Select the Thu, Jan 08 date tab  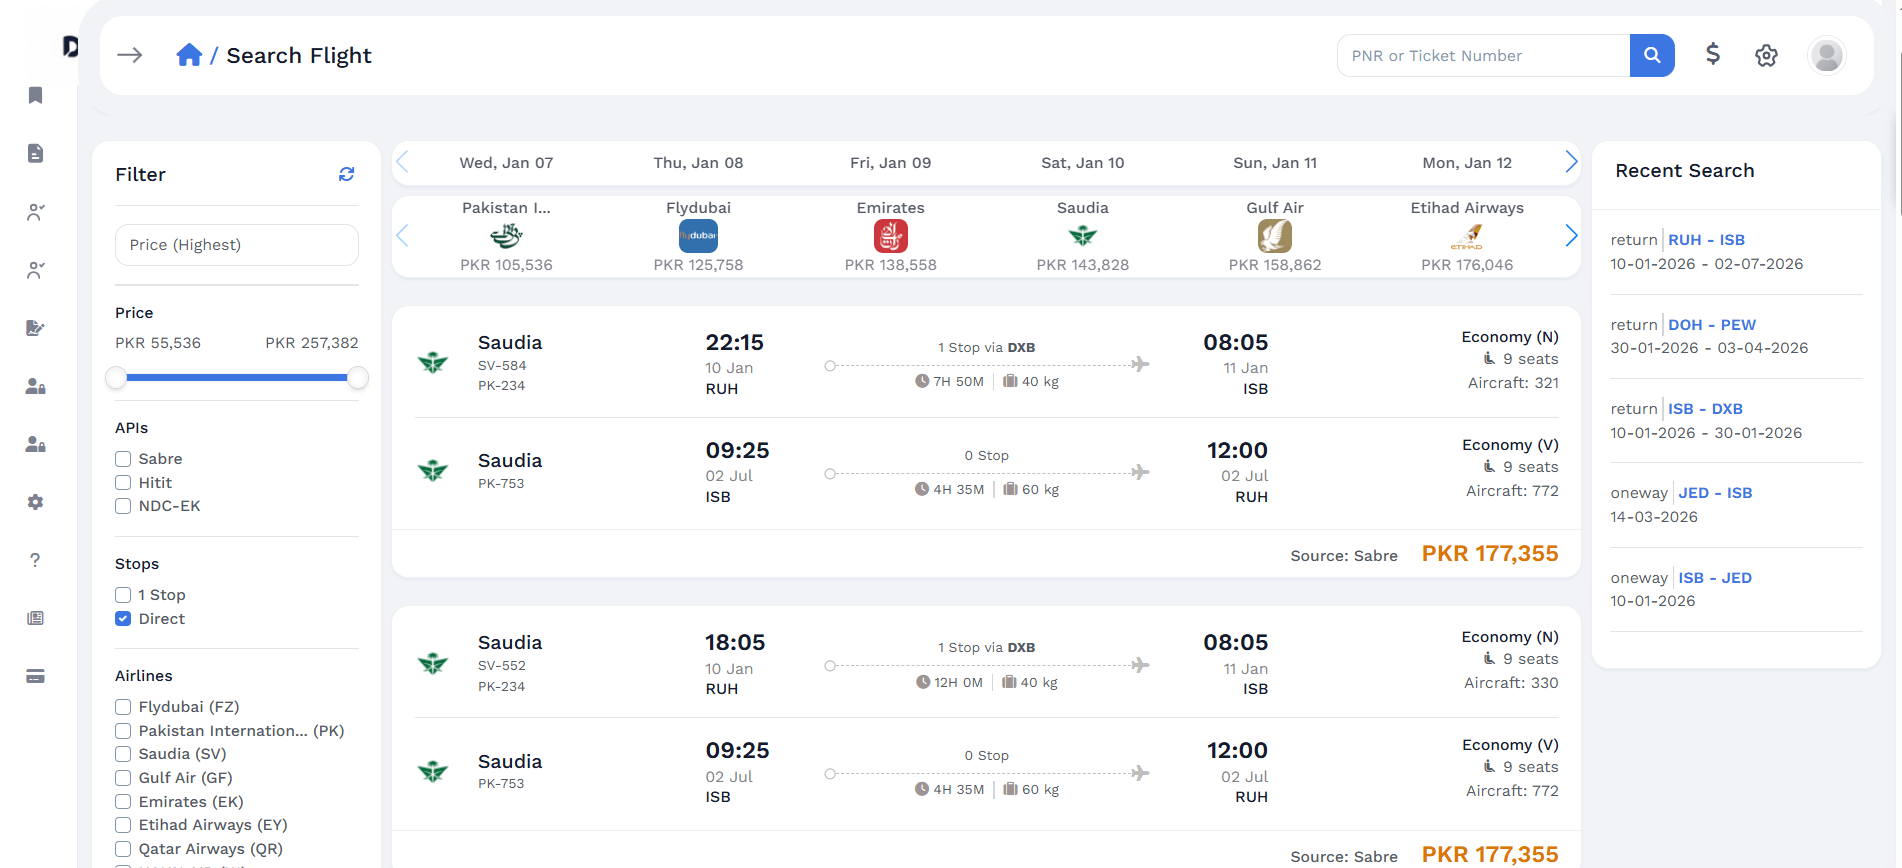point(698,163)
